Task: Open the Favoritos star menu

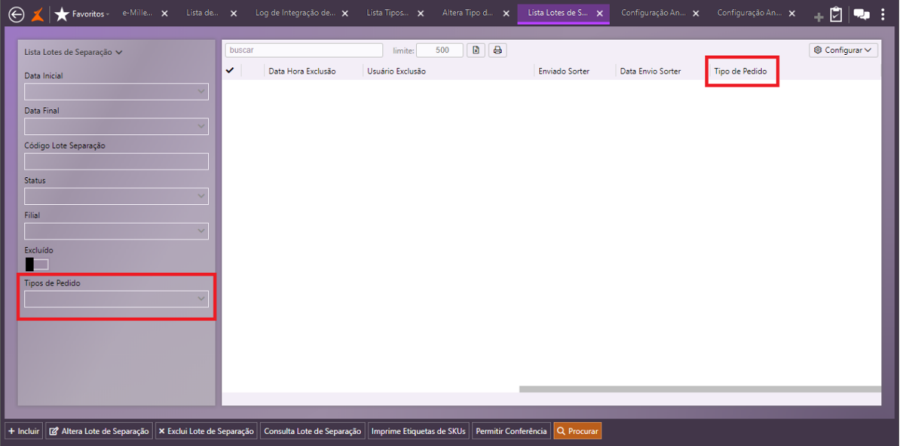Action: point(82,14)
